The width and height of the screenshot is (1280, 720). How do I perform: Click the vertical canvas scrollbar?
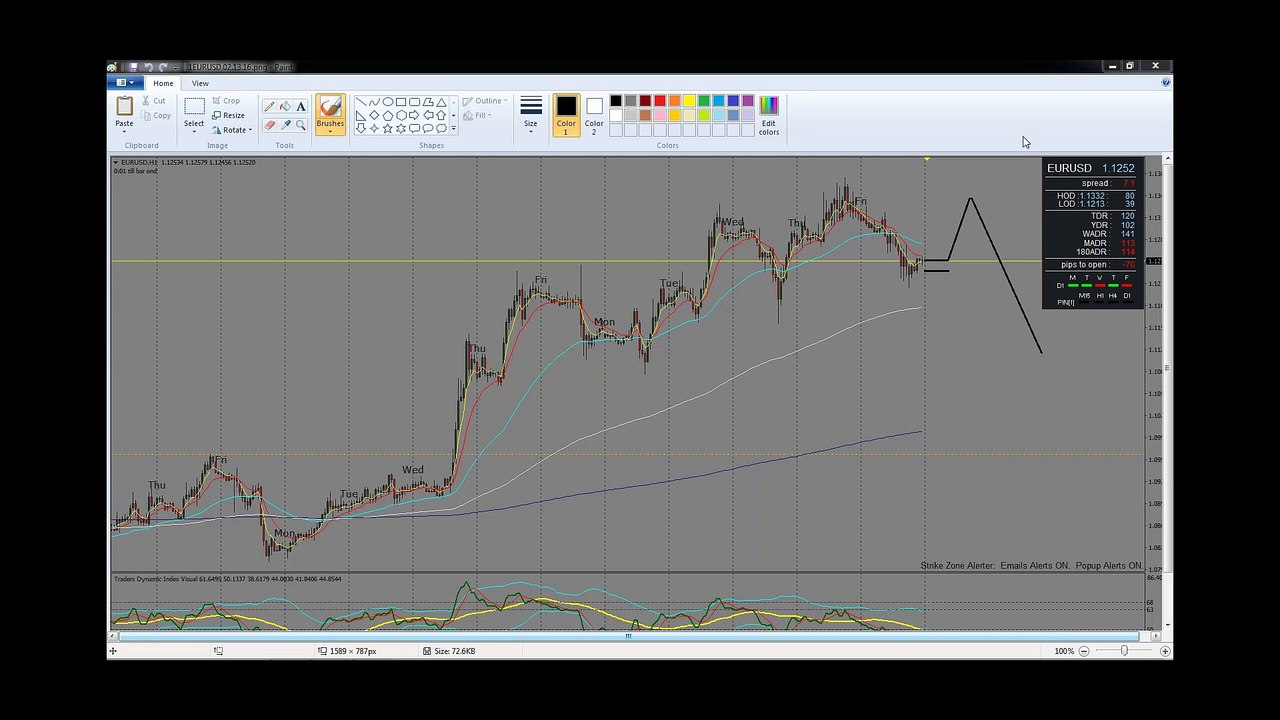pyautogui.click(x=1169, y=368)
